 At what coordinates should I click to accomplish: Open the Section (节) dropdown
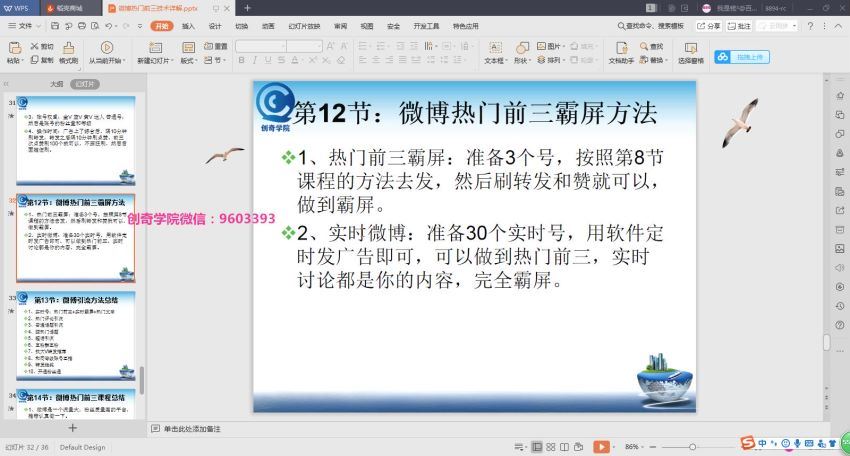pyautogui.click(x=215, y=60)
